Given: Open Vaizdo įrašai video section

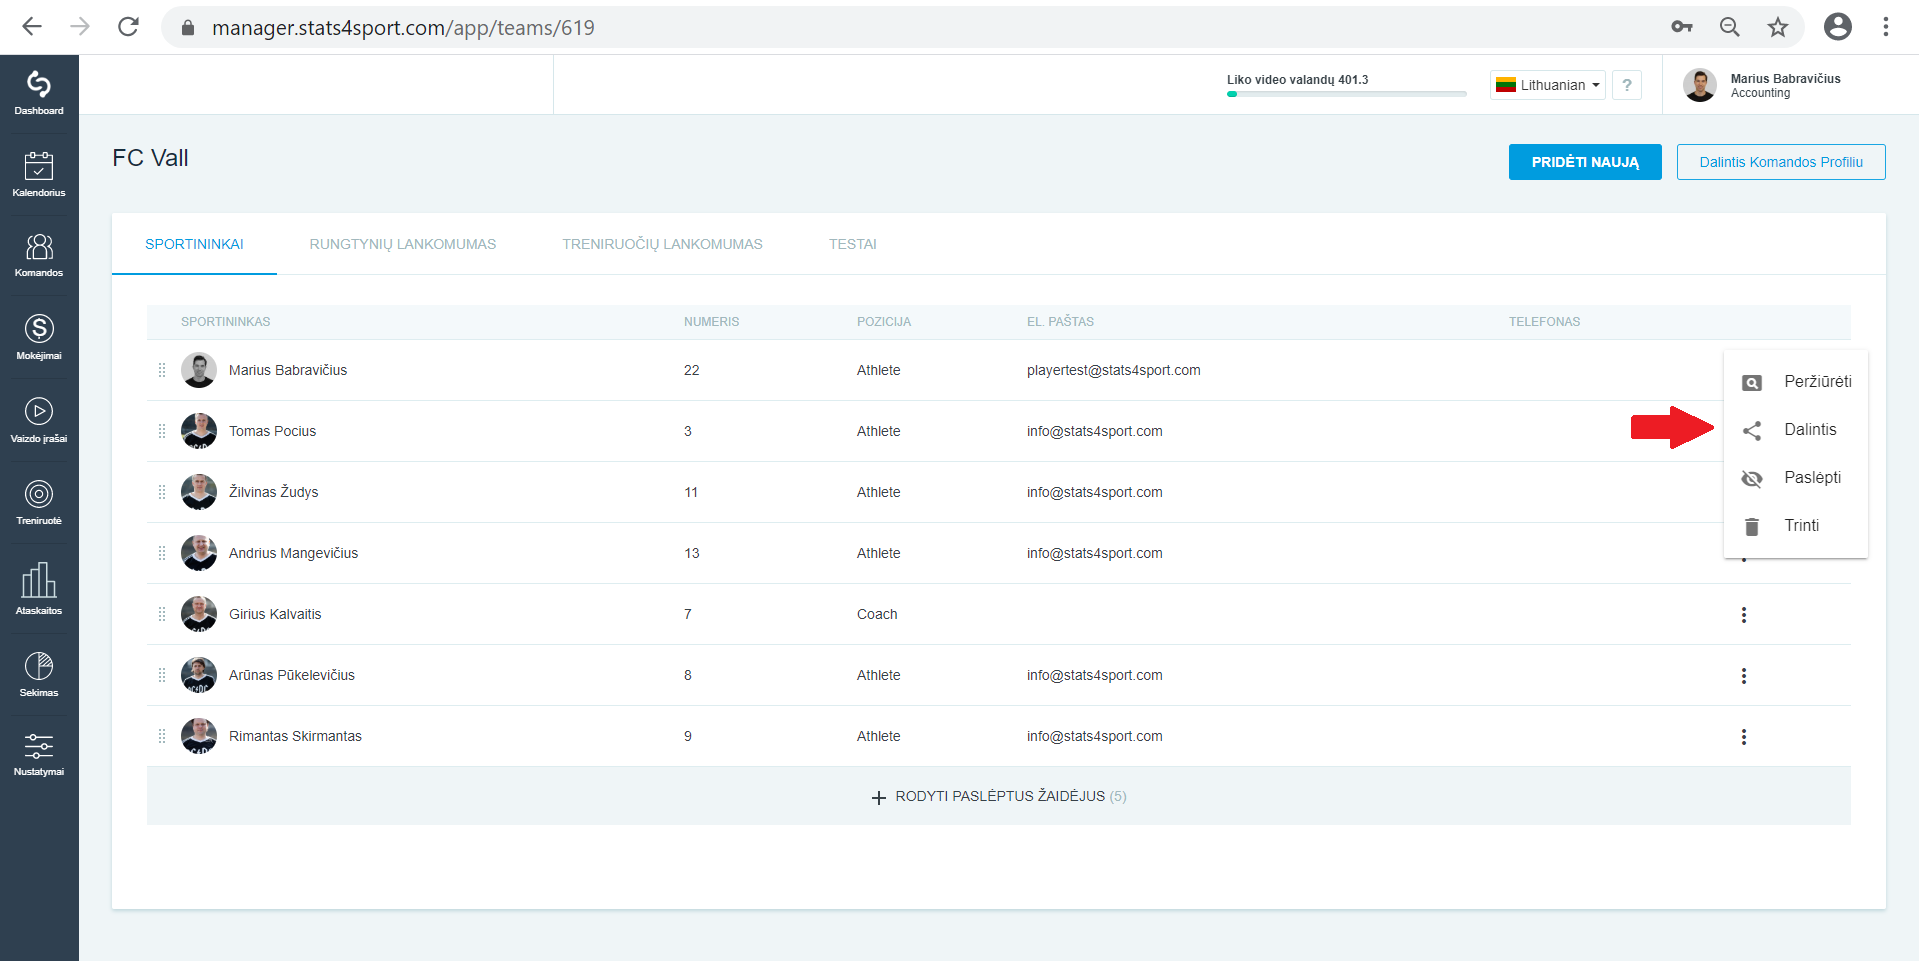Looking at the screenshot, I should 39,420.
